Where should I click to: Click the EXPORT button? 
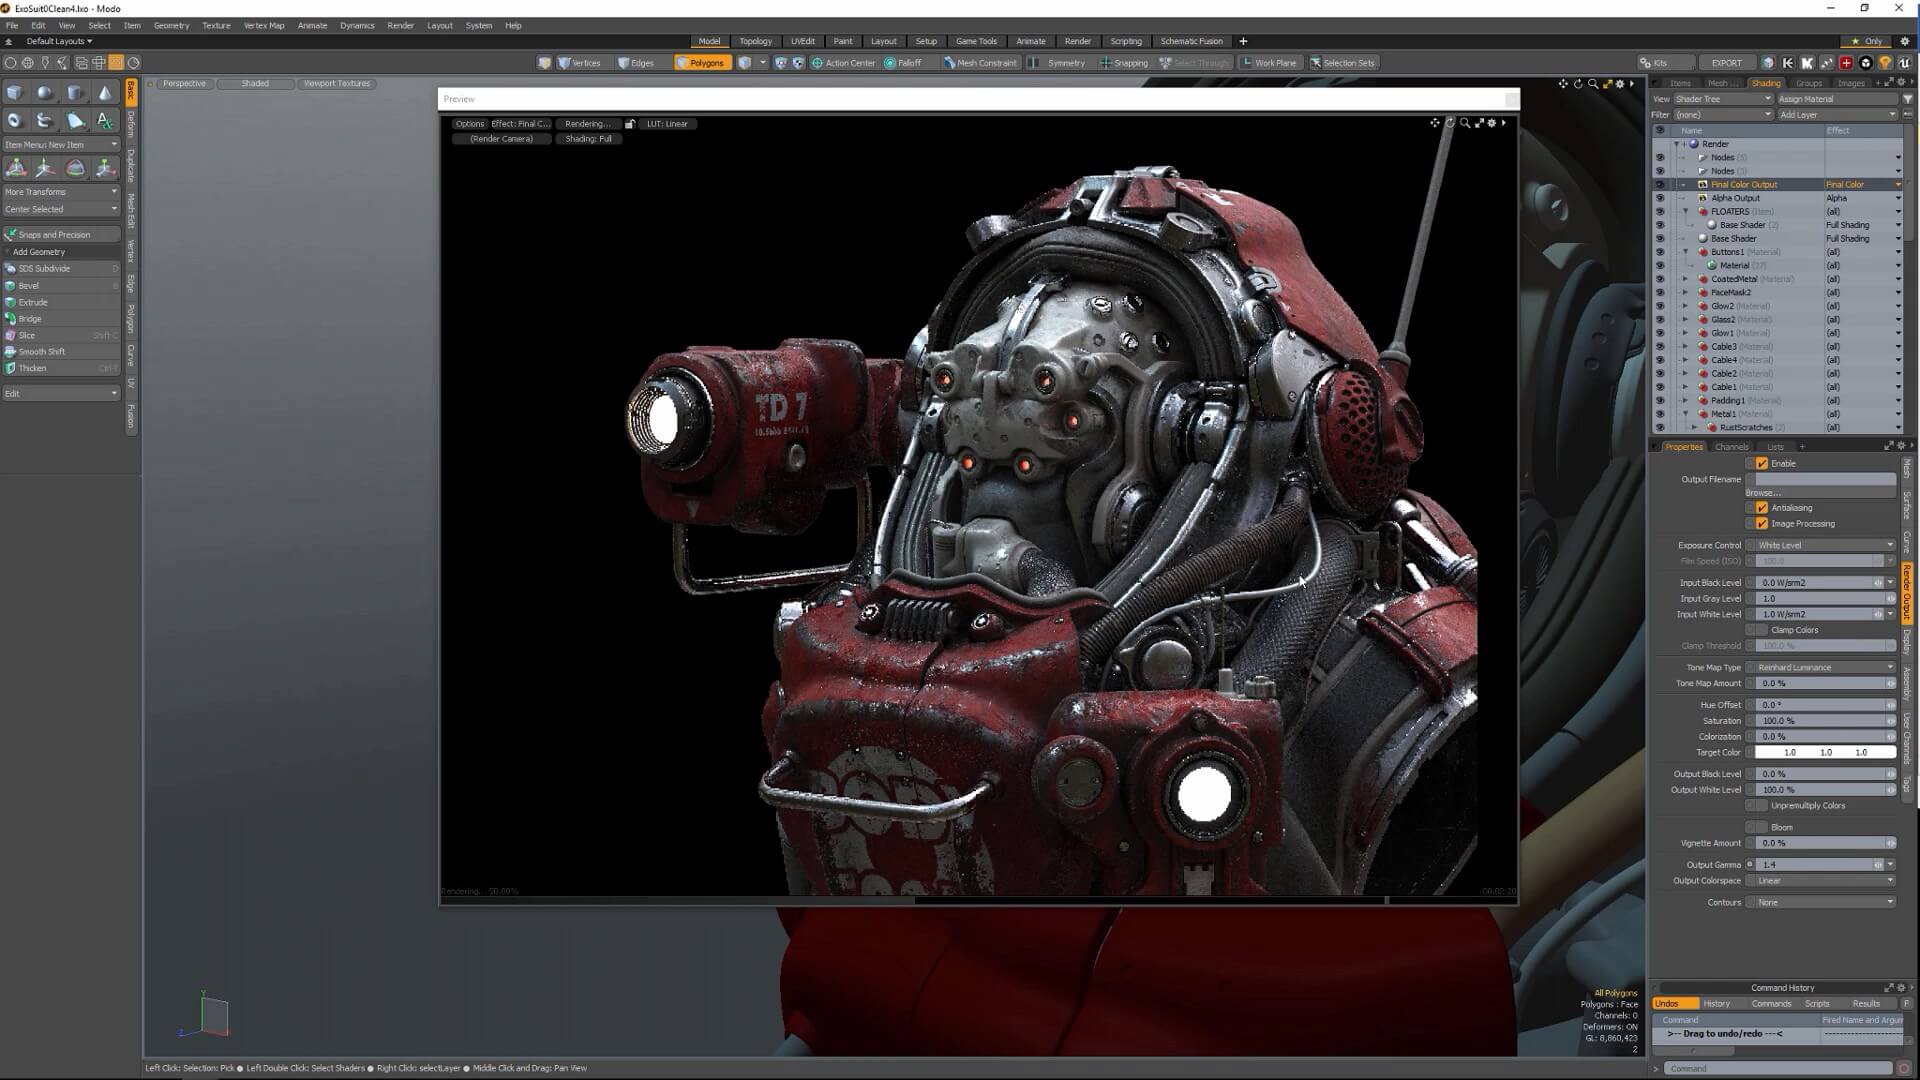pyautogui.click(x=1726, y=63)
